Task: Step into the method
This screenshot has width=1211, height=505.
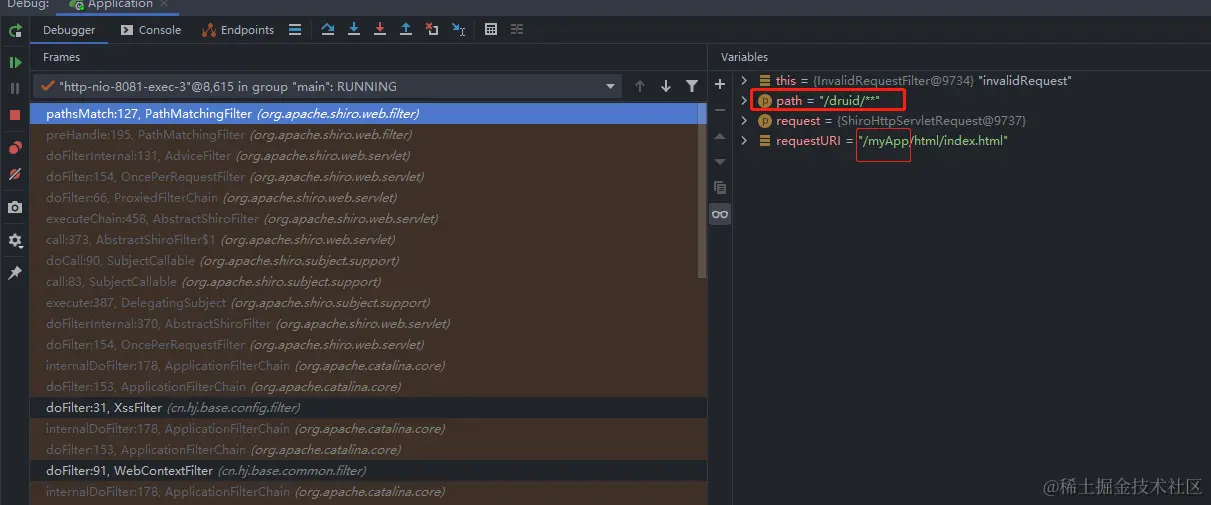Action: point(354,30)
